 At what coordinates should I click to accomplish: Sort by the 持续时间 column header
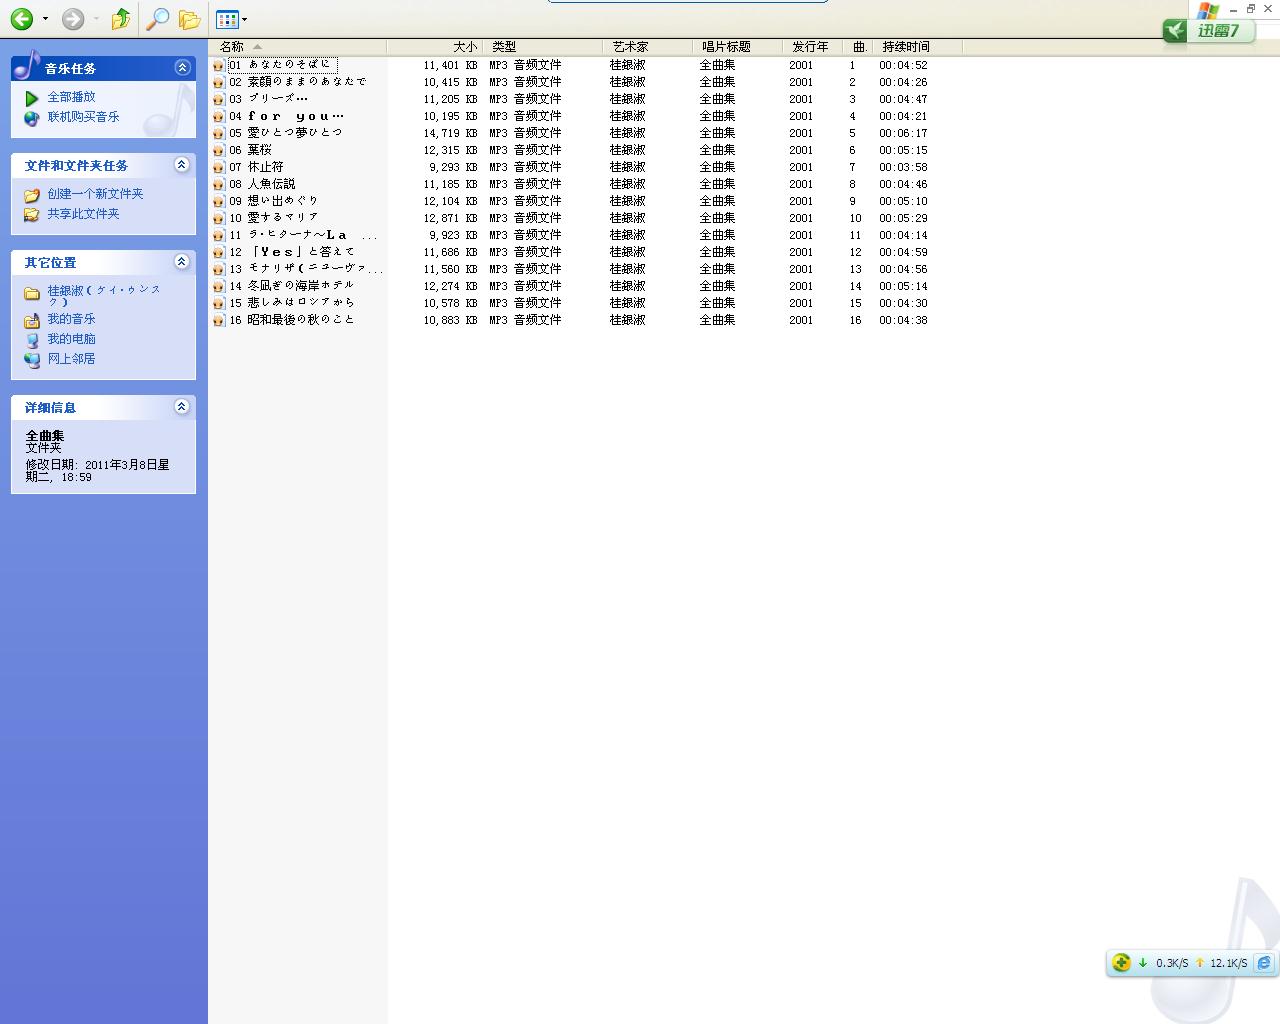917,47
